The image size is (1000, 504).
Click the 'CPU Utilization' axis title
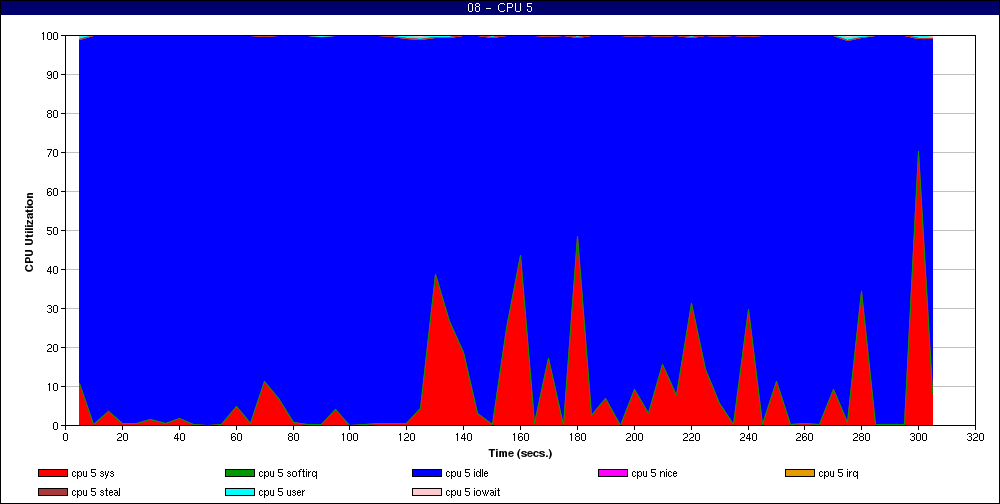29,232
